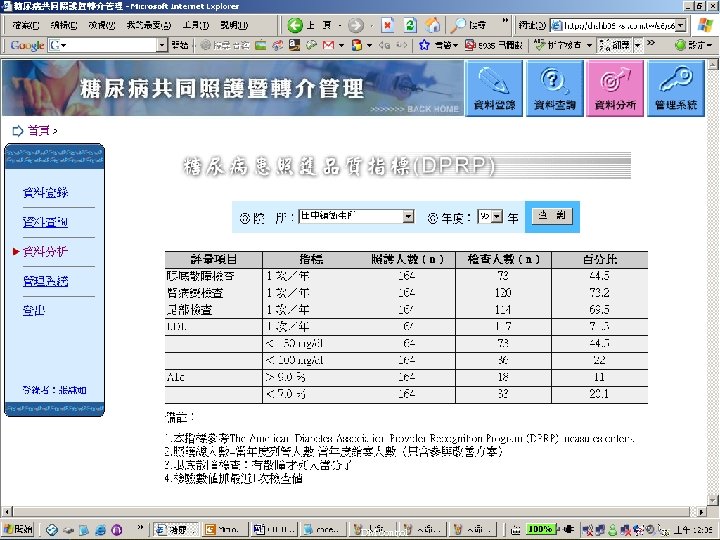This screenshot has height=540, width=720.
Task: Click the 評量項目 column header
Action: tap(214, 259)
